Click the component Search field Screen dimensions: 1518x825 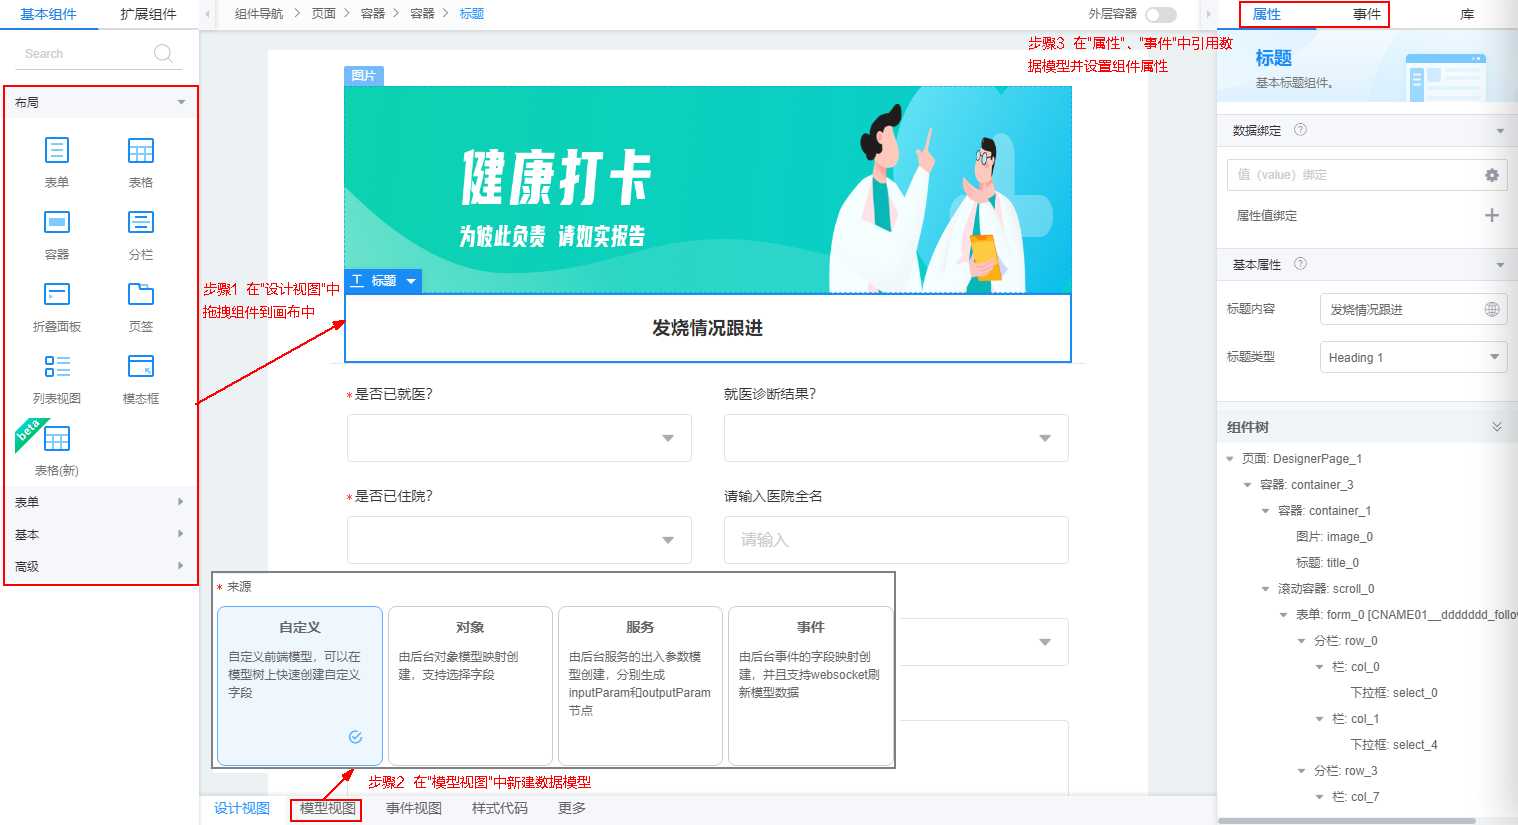(x=99, y=54)
